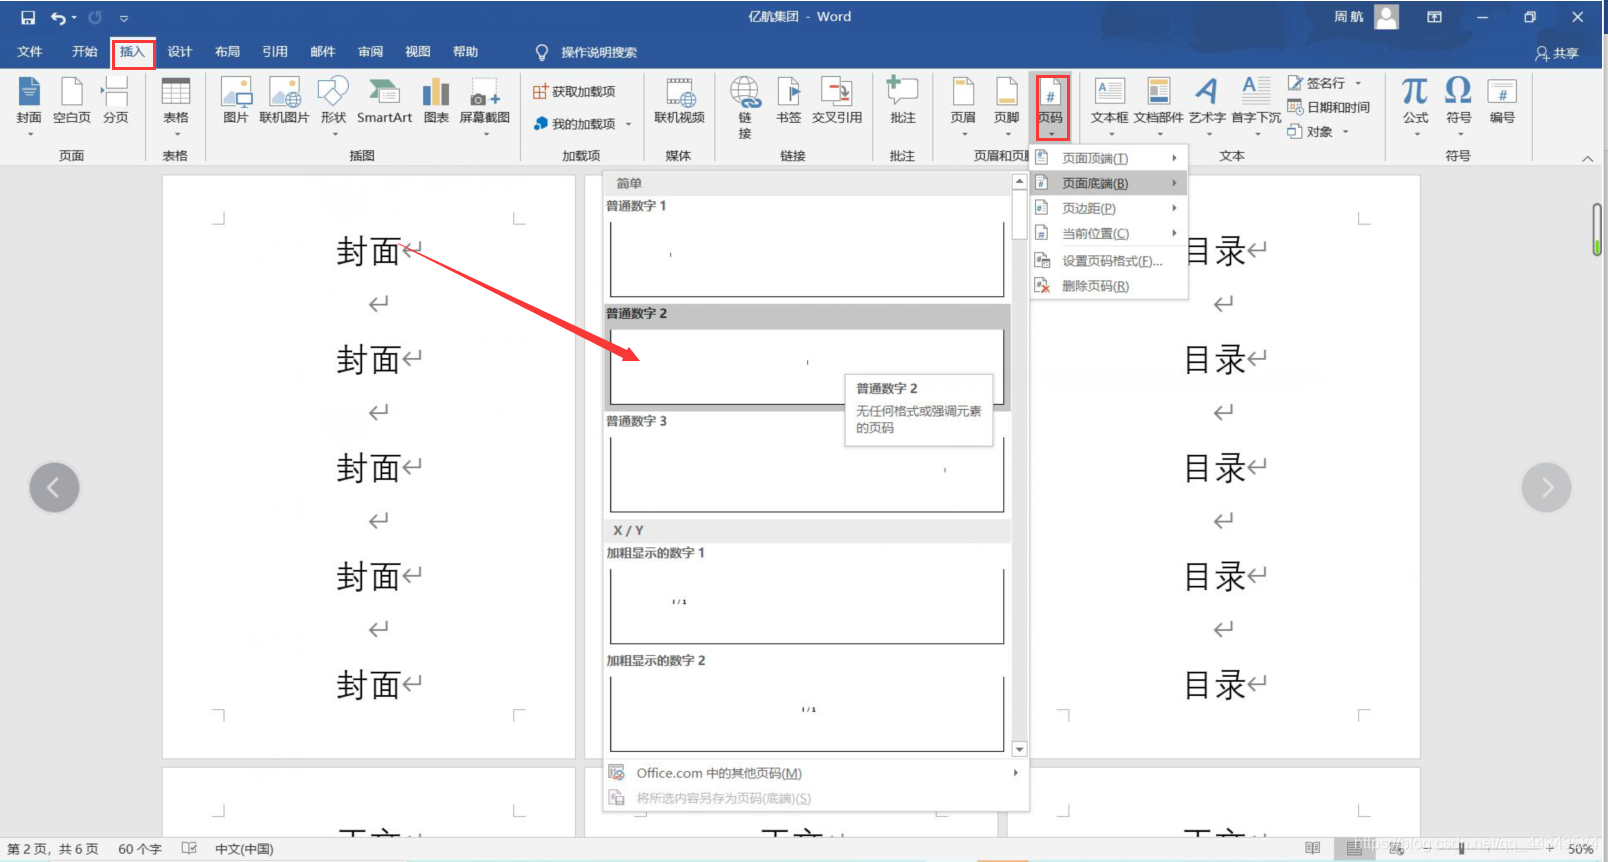Open Format Page Numbers (设置页码格式) dialog
1608x862 pixels.
[x=1108, y=261]
